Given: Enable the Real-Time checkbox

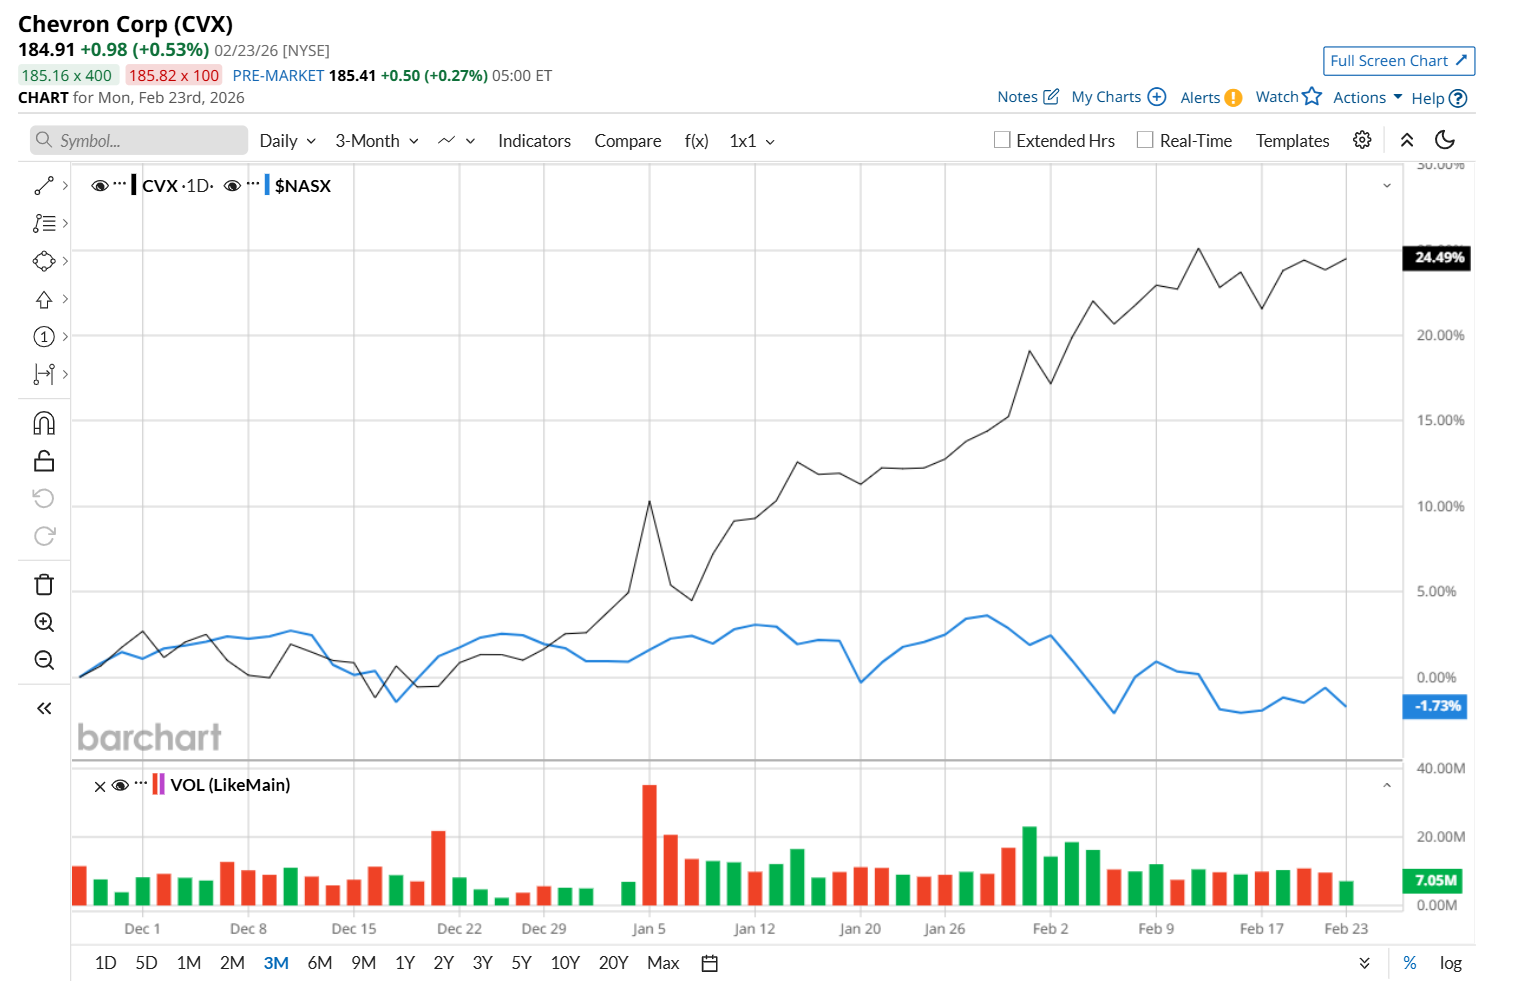Looking at the screenshot, I should coord(1145,140).
